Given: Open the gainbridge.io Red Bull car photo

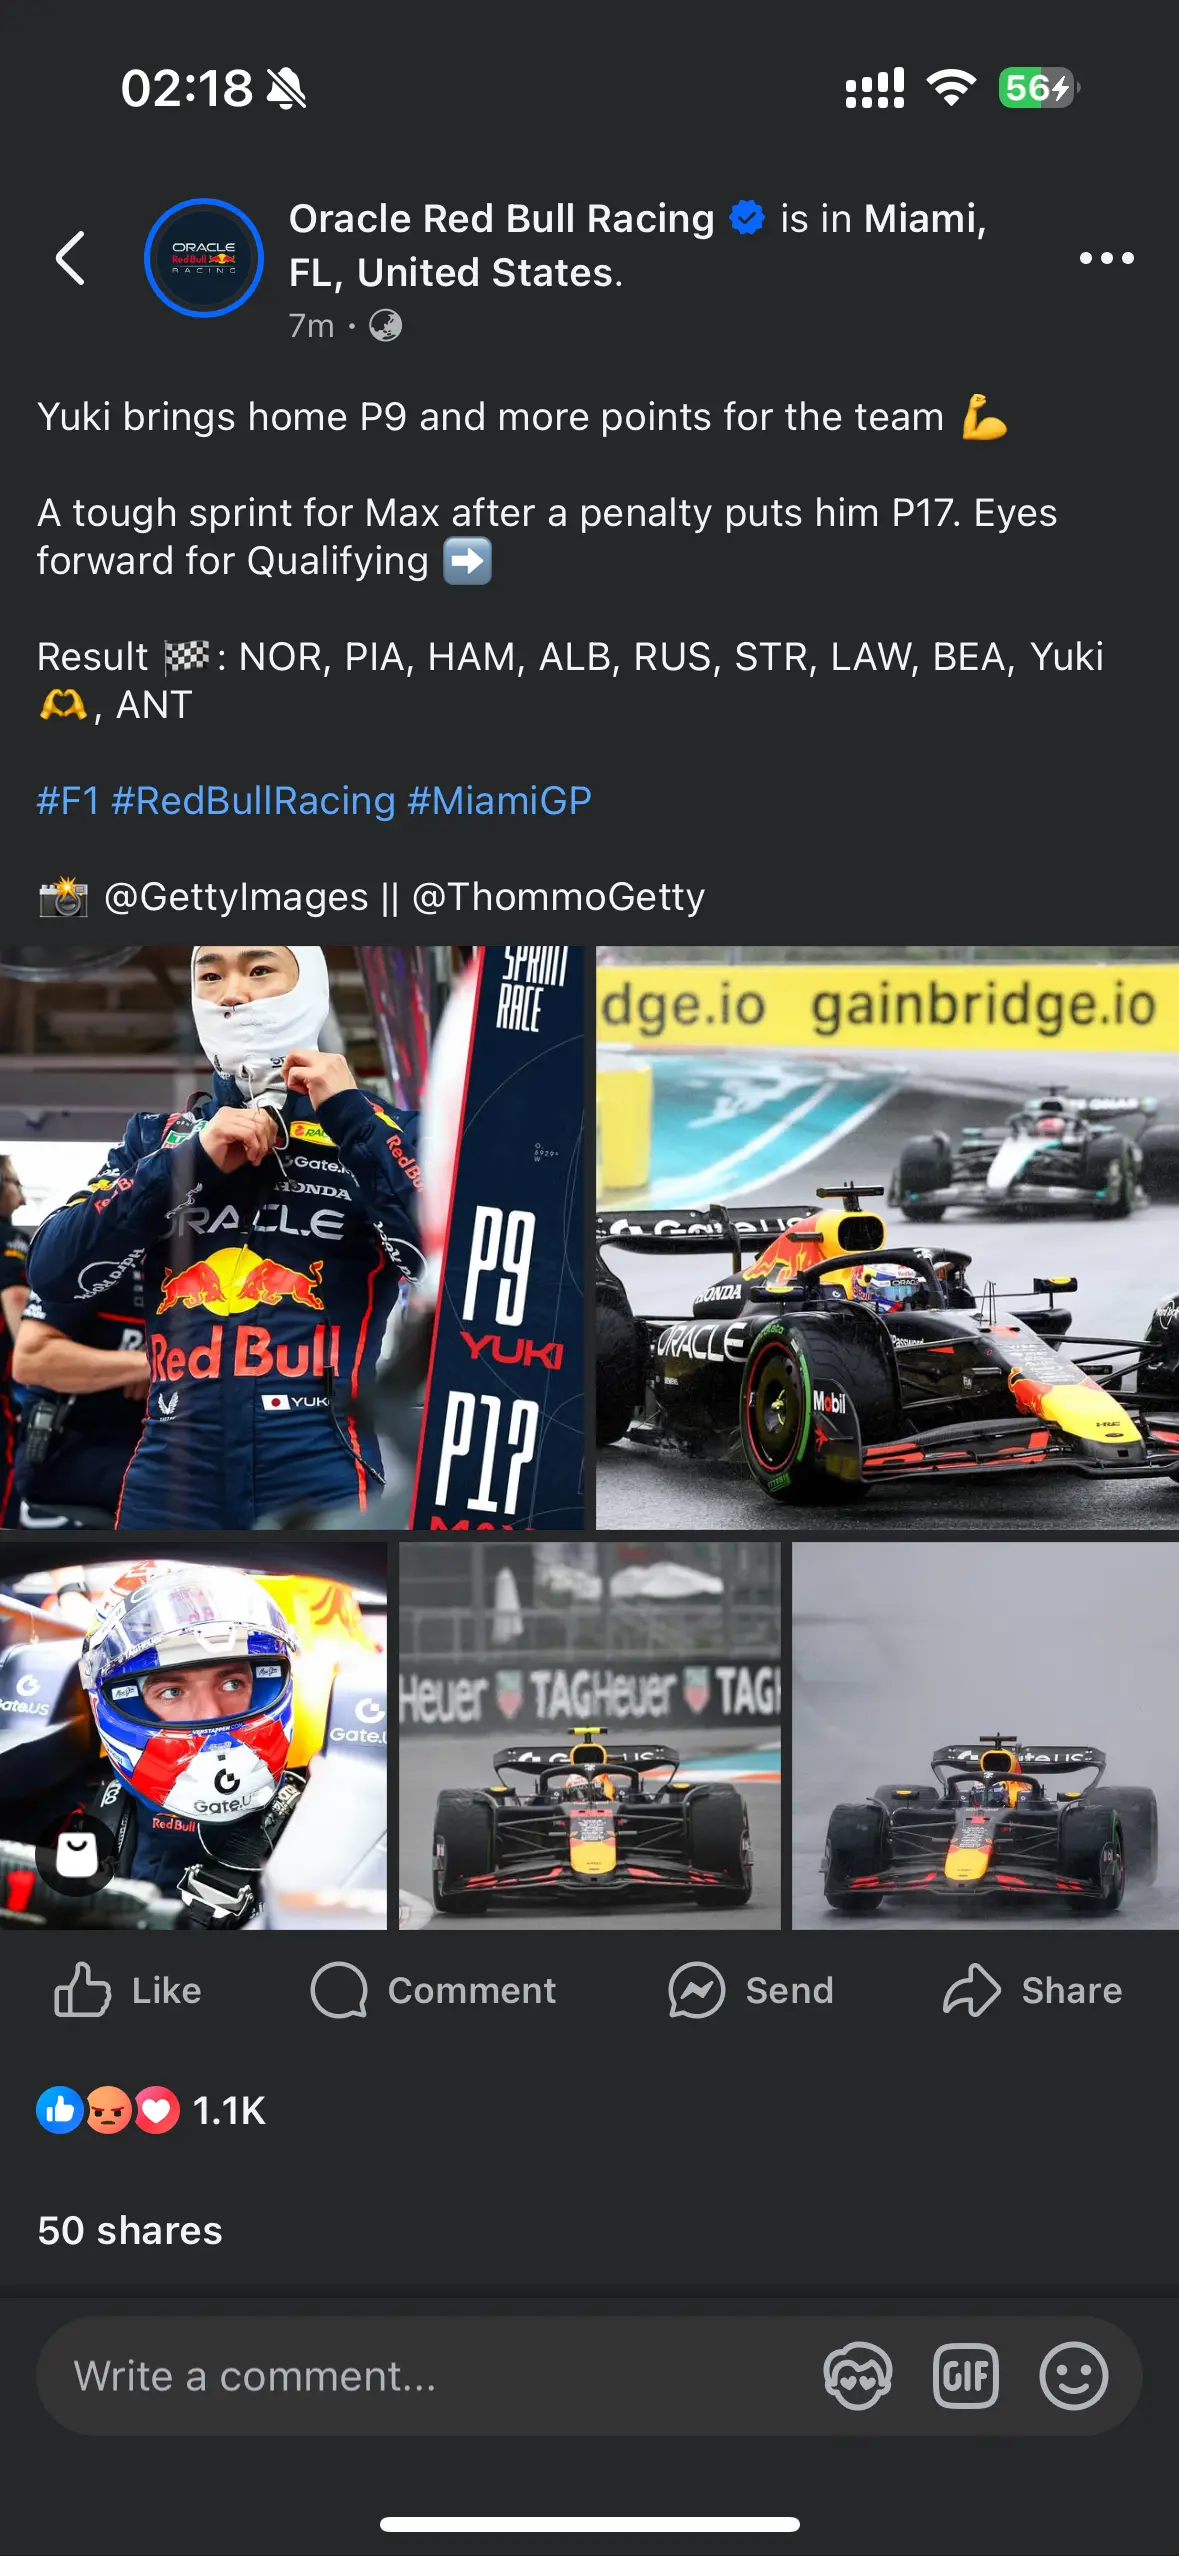Looking at the screenshot, I should pyautogui.click(x=887, y=1237).
